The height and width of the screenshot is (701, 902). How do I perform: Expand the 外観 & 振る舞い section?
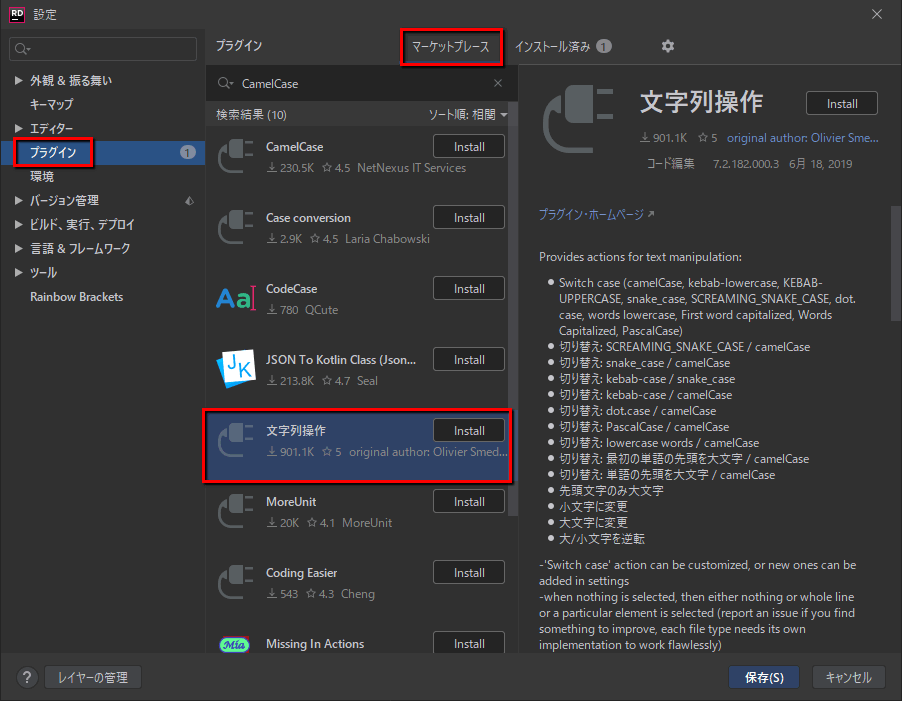pos(18,81)
